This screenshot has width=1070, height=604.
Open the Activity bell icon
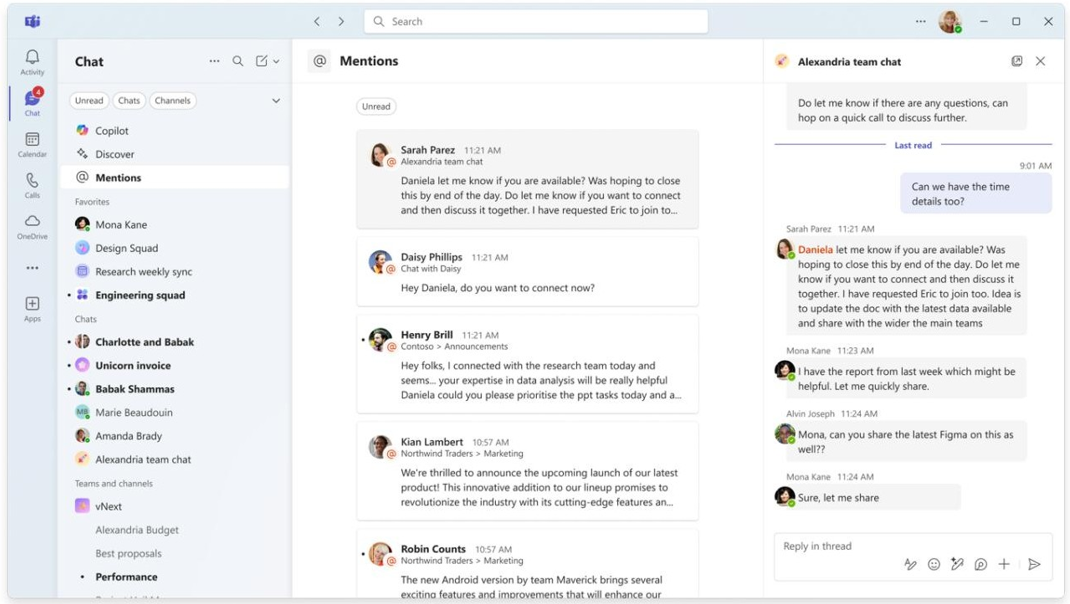(32, 62)
